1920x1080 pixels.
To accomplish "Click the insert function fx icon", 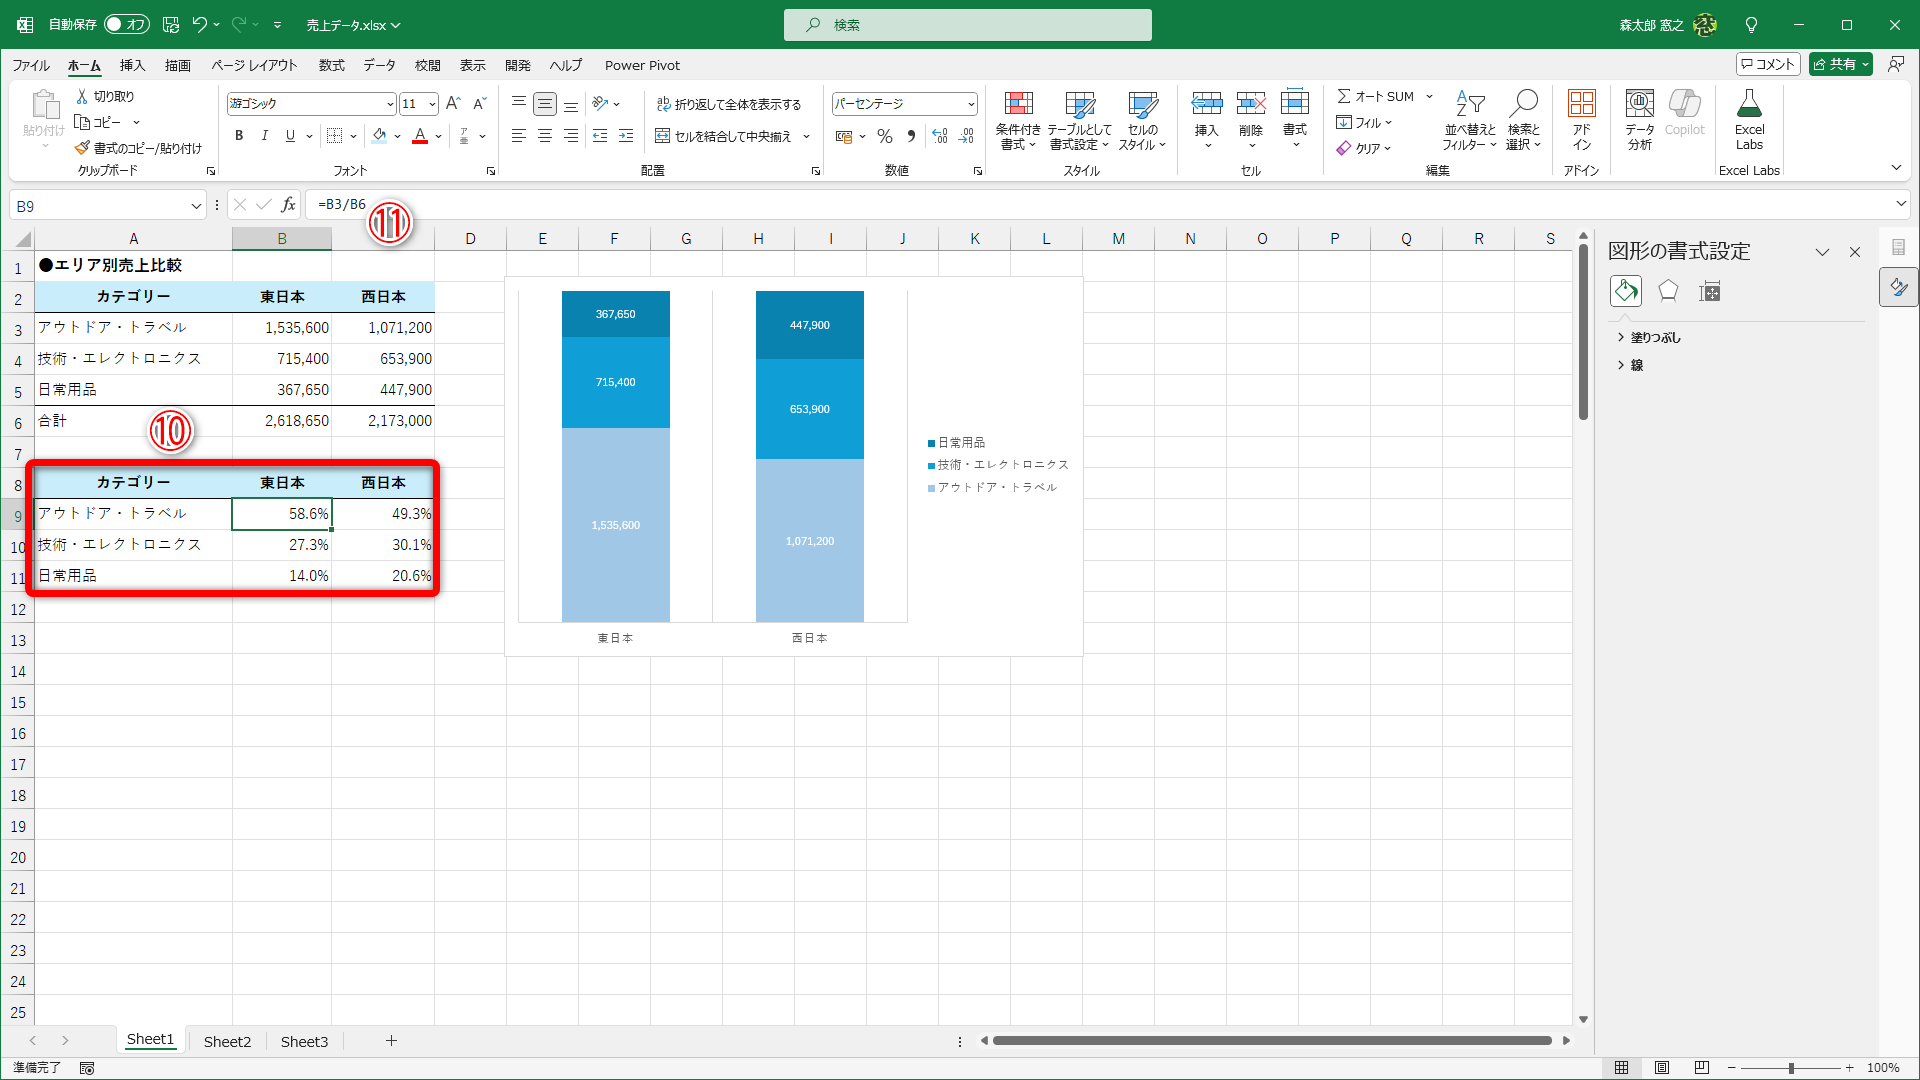I will (289, 205).
